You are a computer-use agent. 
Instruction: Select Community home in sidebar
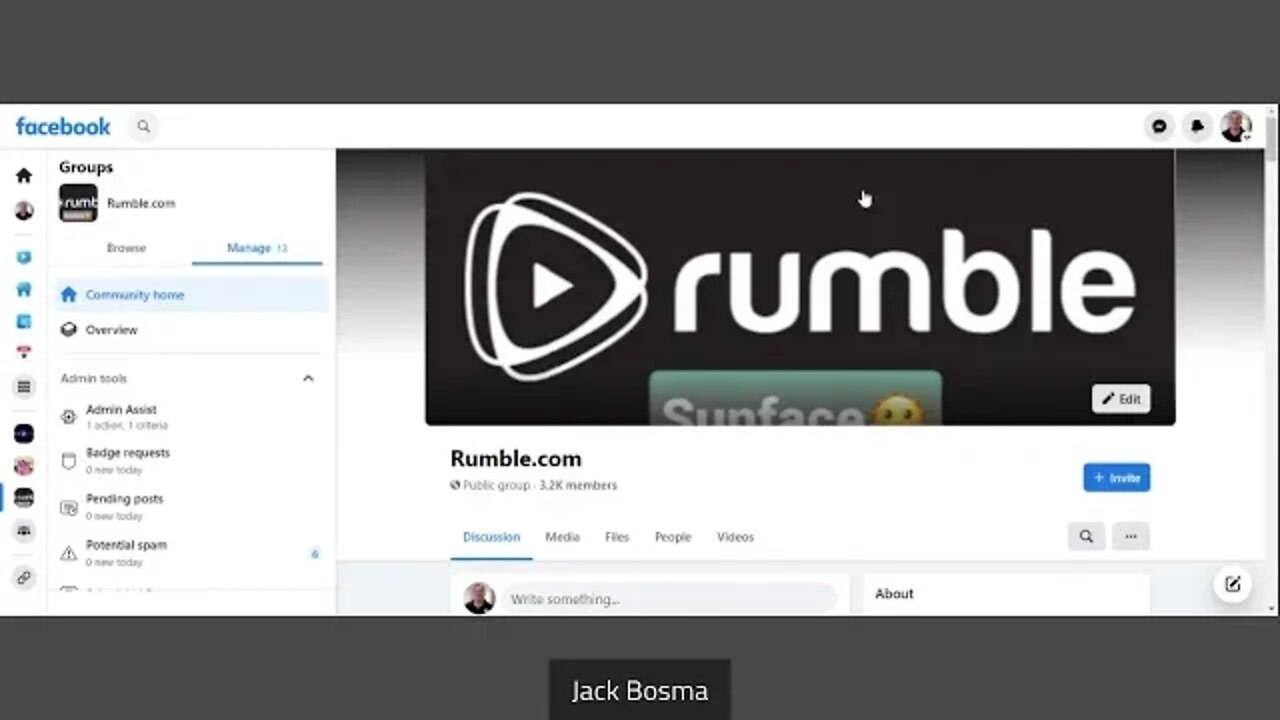191,295
